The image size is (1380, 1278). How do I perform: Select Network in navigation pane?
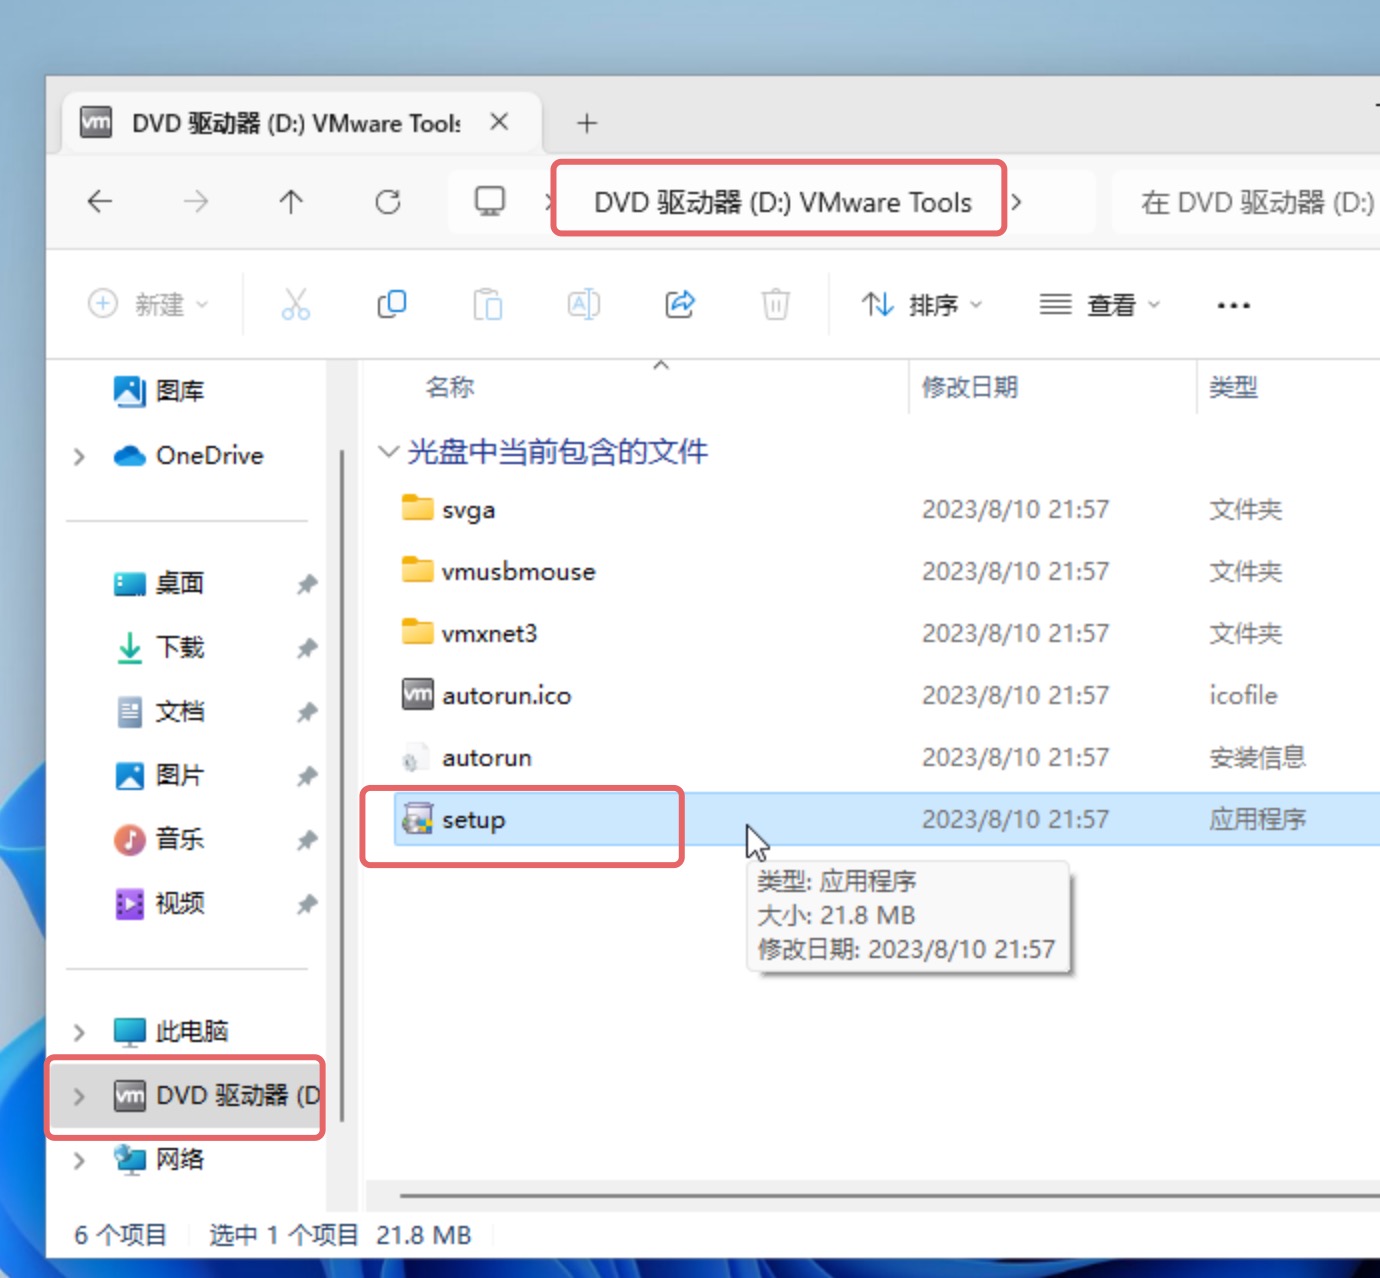point(159,1160)
